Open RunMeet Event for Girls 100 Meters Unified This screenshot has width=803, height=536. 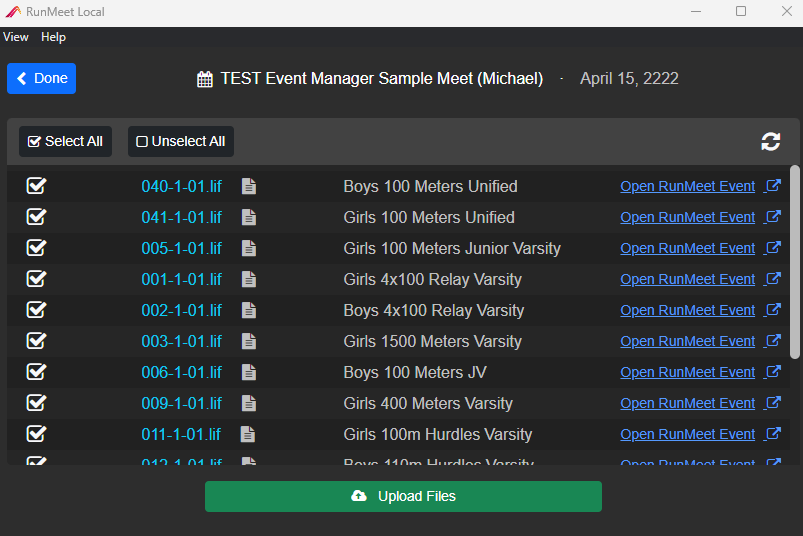click(x=687, y=218)
